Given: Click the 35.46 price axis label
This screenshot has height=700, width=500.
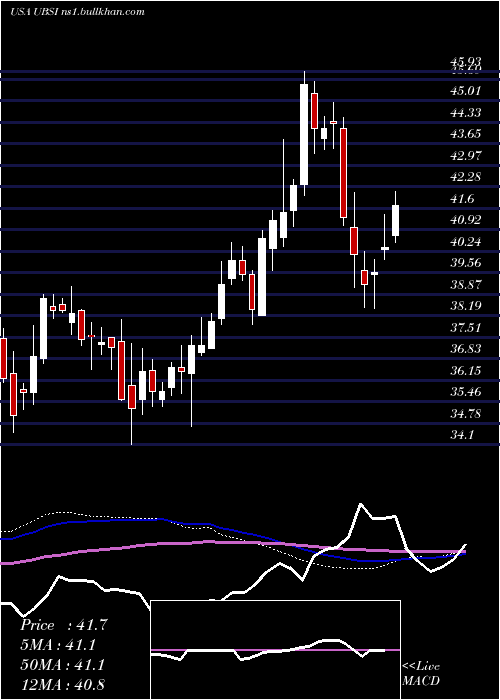Looking at the screenshot, I should (466, 392).
